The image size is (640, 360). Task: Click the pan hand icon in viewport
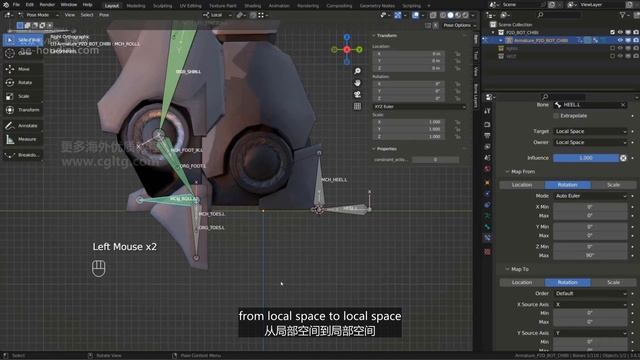click(357, 83)
